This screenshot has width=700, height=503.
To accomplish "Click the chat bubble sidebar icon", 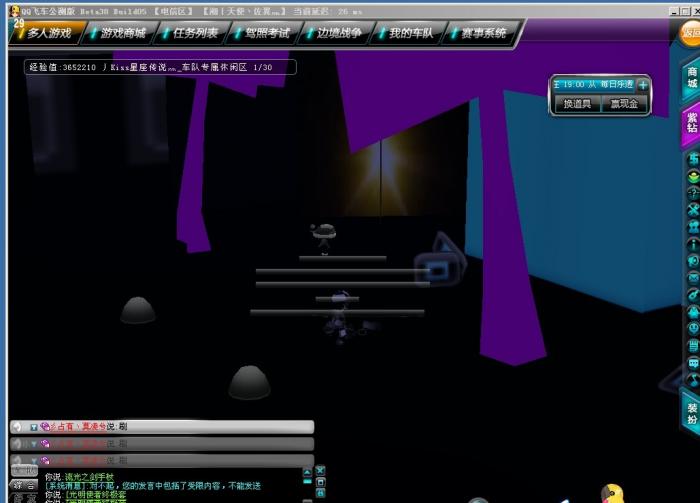I will [x=693, y=363].
